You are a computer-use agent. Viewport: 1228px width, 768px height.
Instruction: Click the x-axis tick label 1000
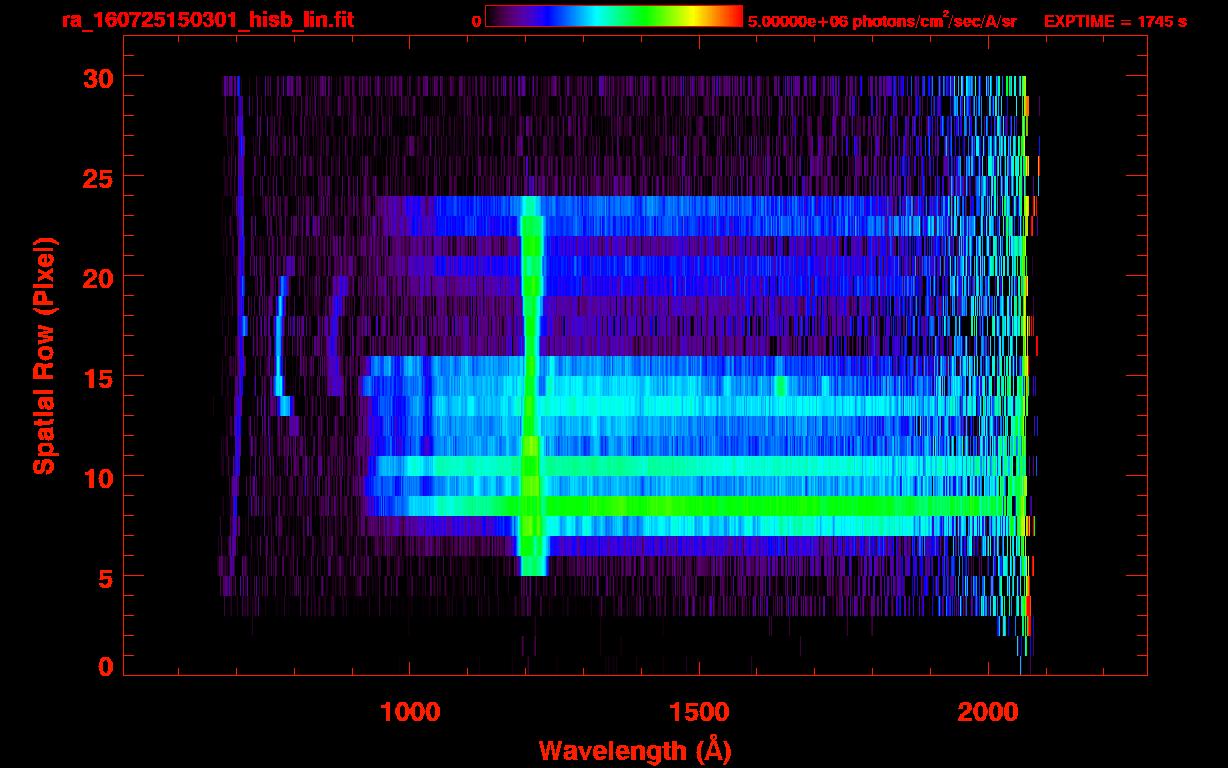point(410,711)
